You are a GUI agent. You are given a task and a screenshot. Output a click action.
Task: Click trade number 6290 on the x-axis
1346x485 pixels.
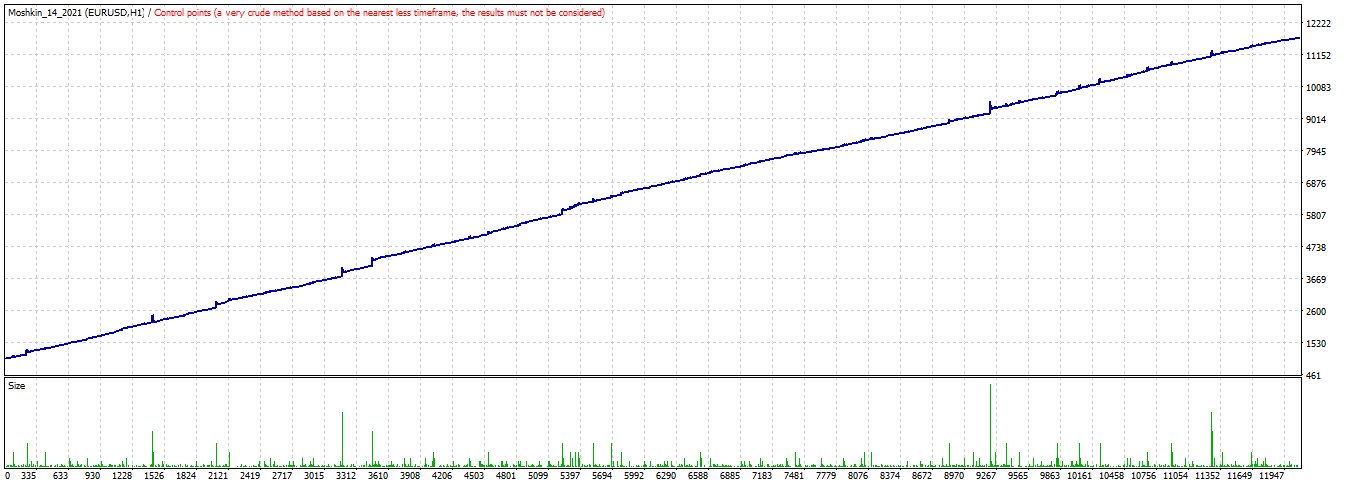point(666,477)
